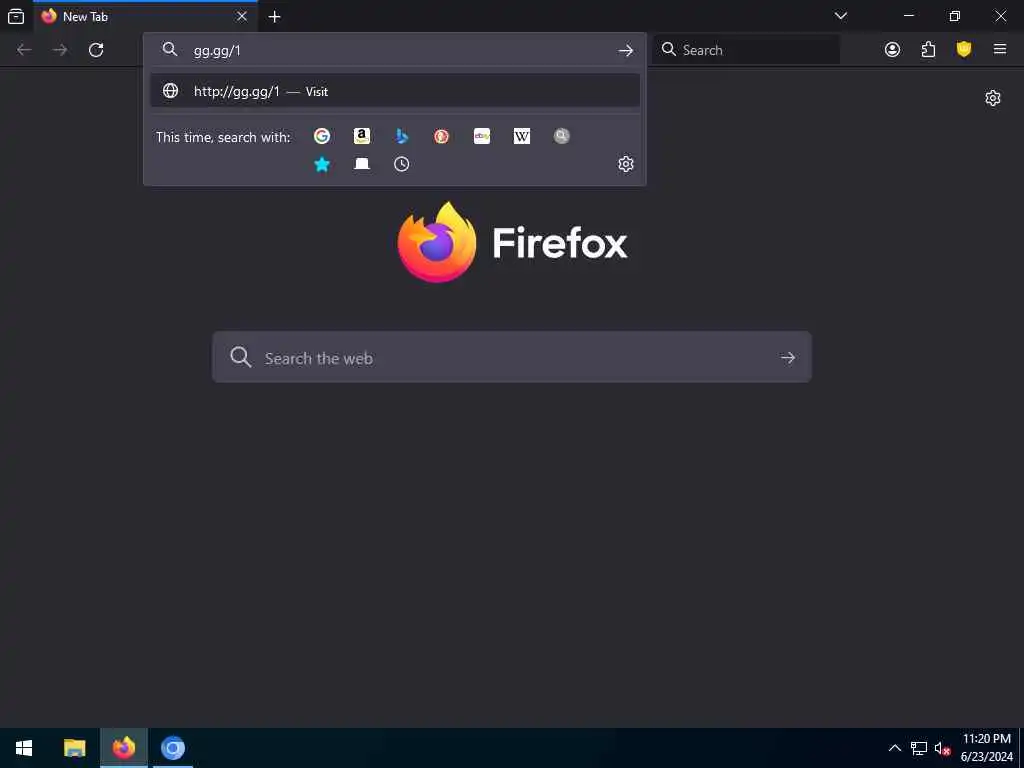Search this time with Google

[x=322, y=136]
